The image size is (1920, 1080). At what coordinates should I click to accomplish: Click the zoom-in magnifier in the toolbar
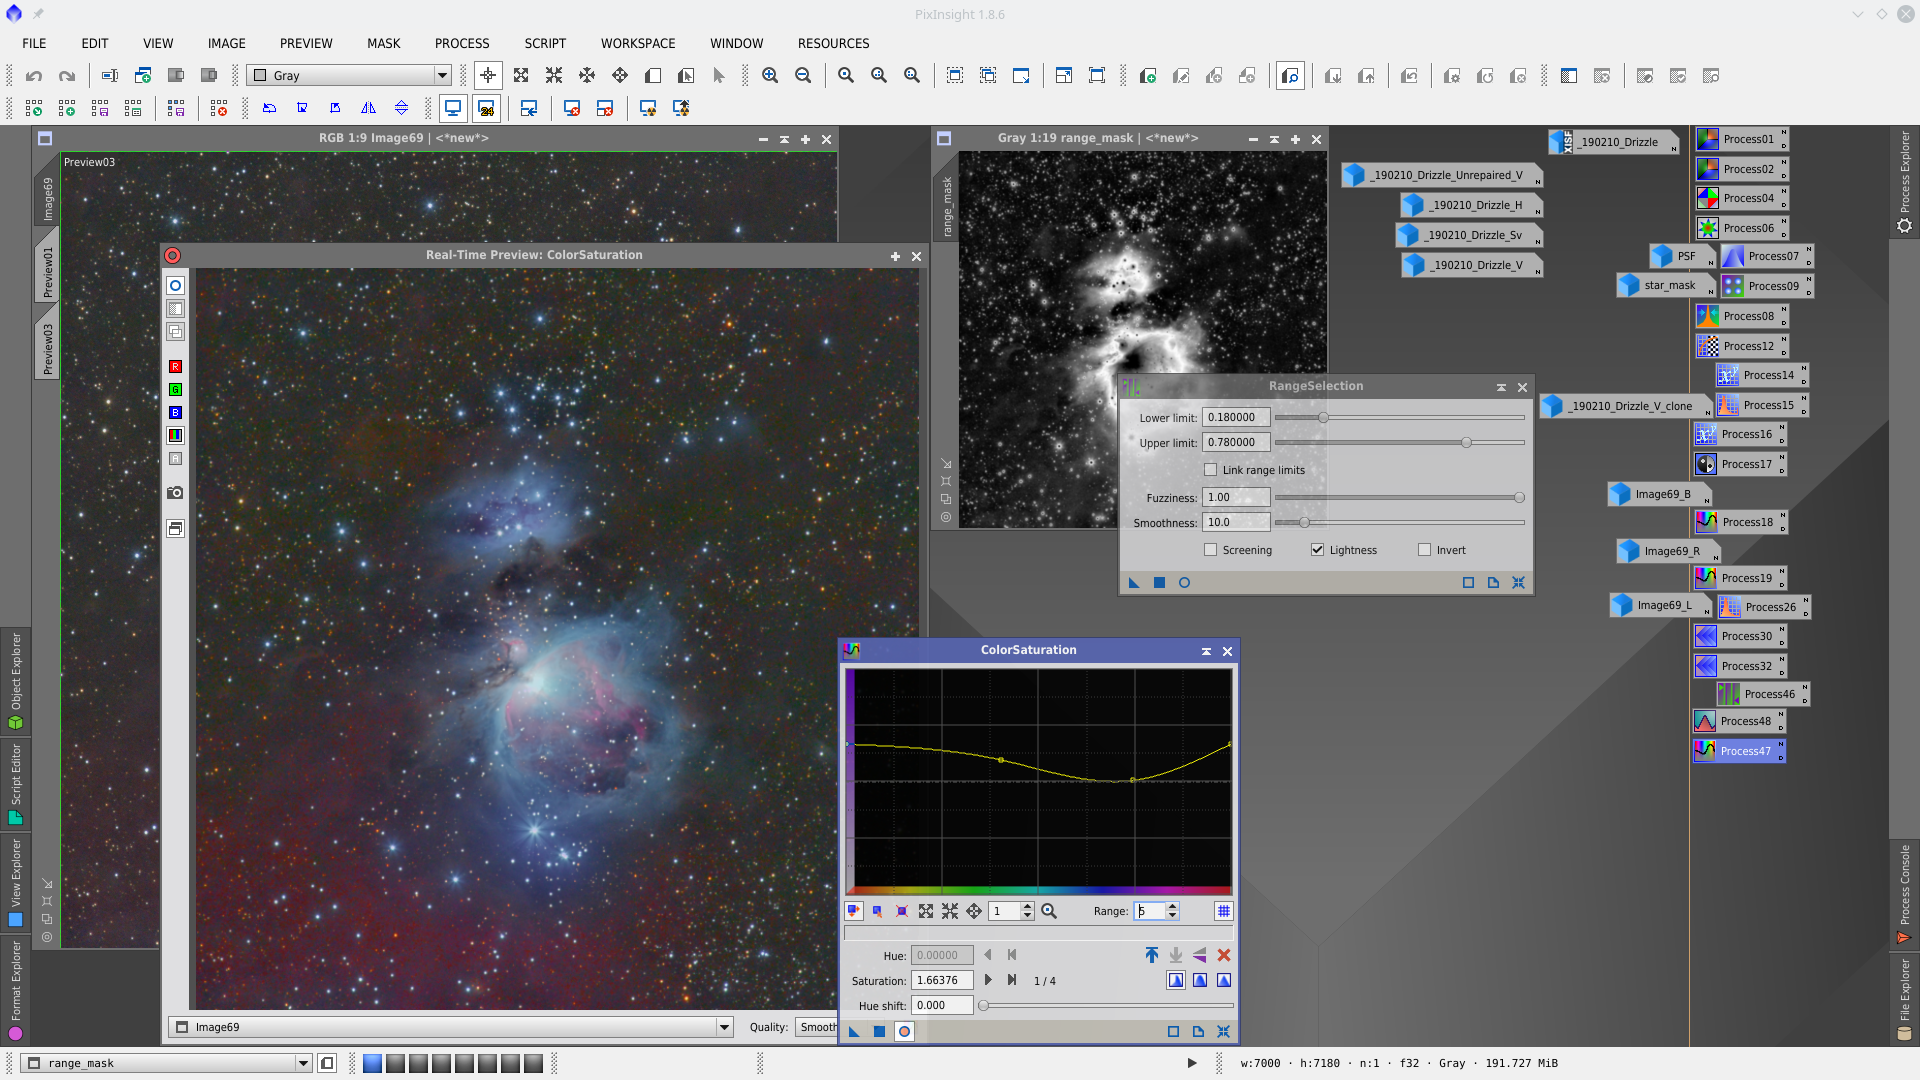(x=770, y=76)
